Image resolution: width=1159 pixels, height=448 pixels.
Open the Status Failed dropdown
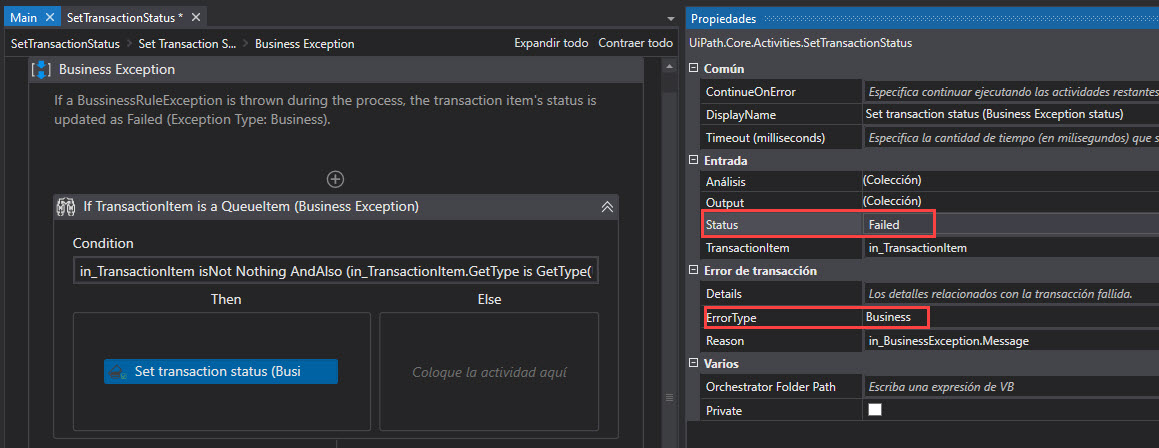coord(1010,224)
